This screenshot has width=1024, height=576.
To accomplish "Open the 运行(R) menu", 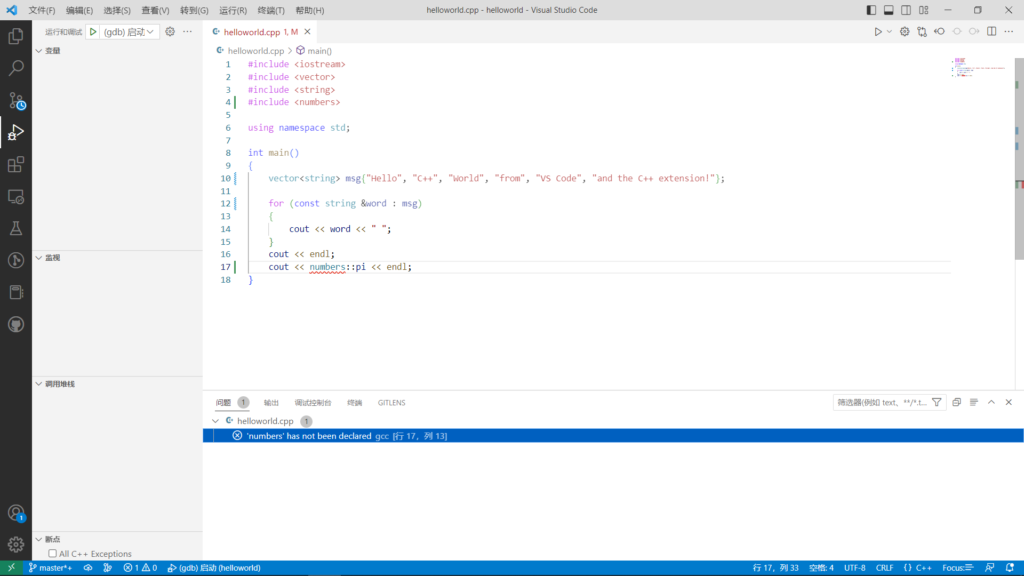I will [233, 10].
